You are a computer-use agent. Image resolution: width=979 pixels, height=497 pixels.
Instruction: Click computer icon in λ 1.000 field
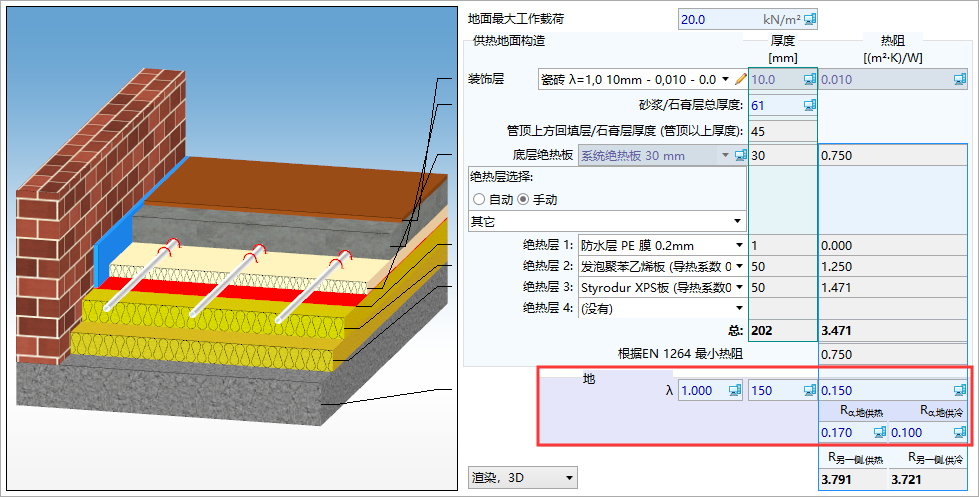[x=734, y=391]
